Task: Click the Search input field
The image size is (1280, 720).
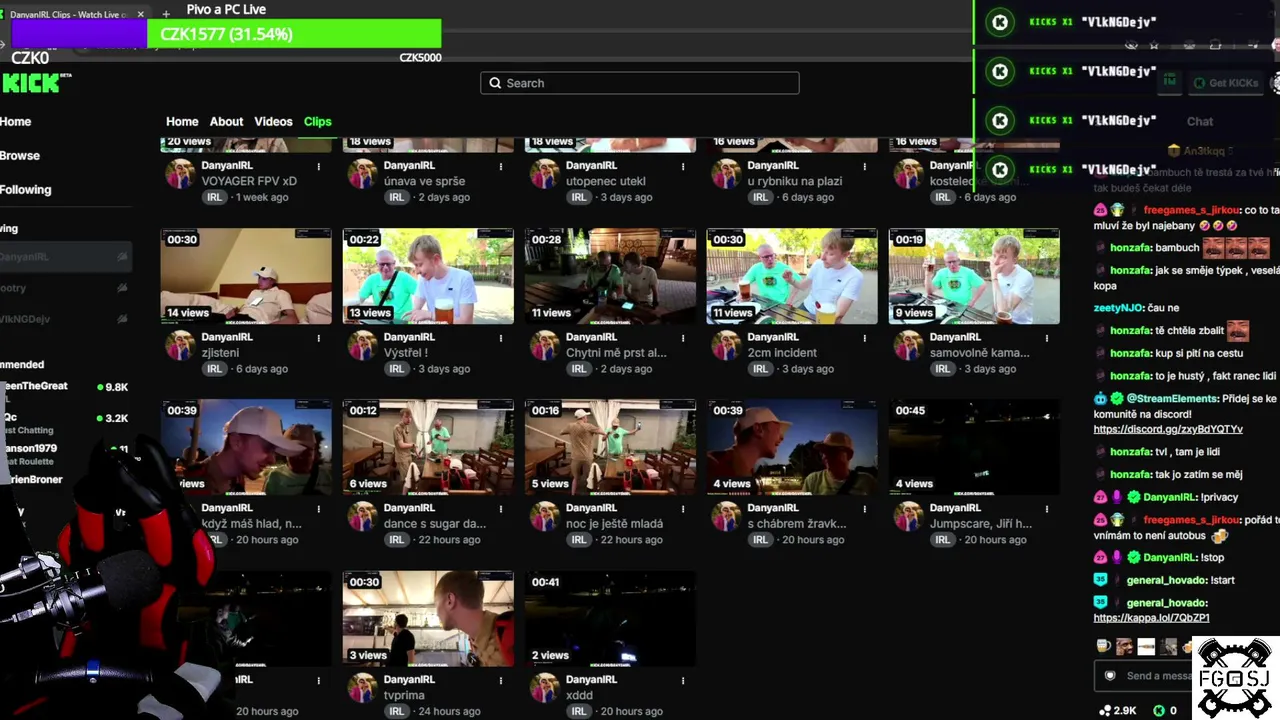Action: [640, 83]
